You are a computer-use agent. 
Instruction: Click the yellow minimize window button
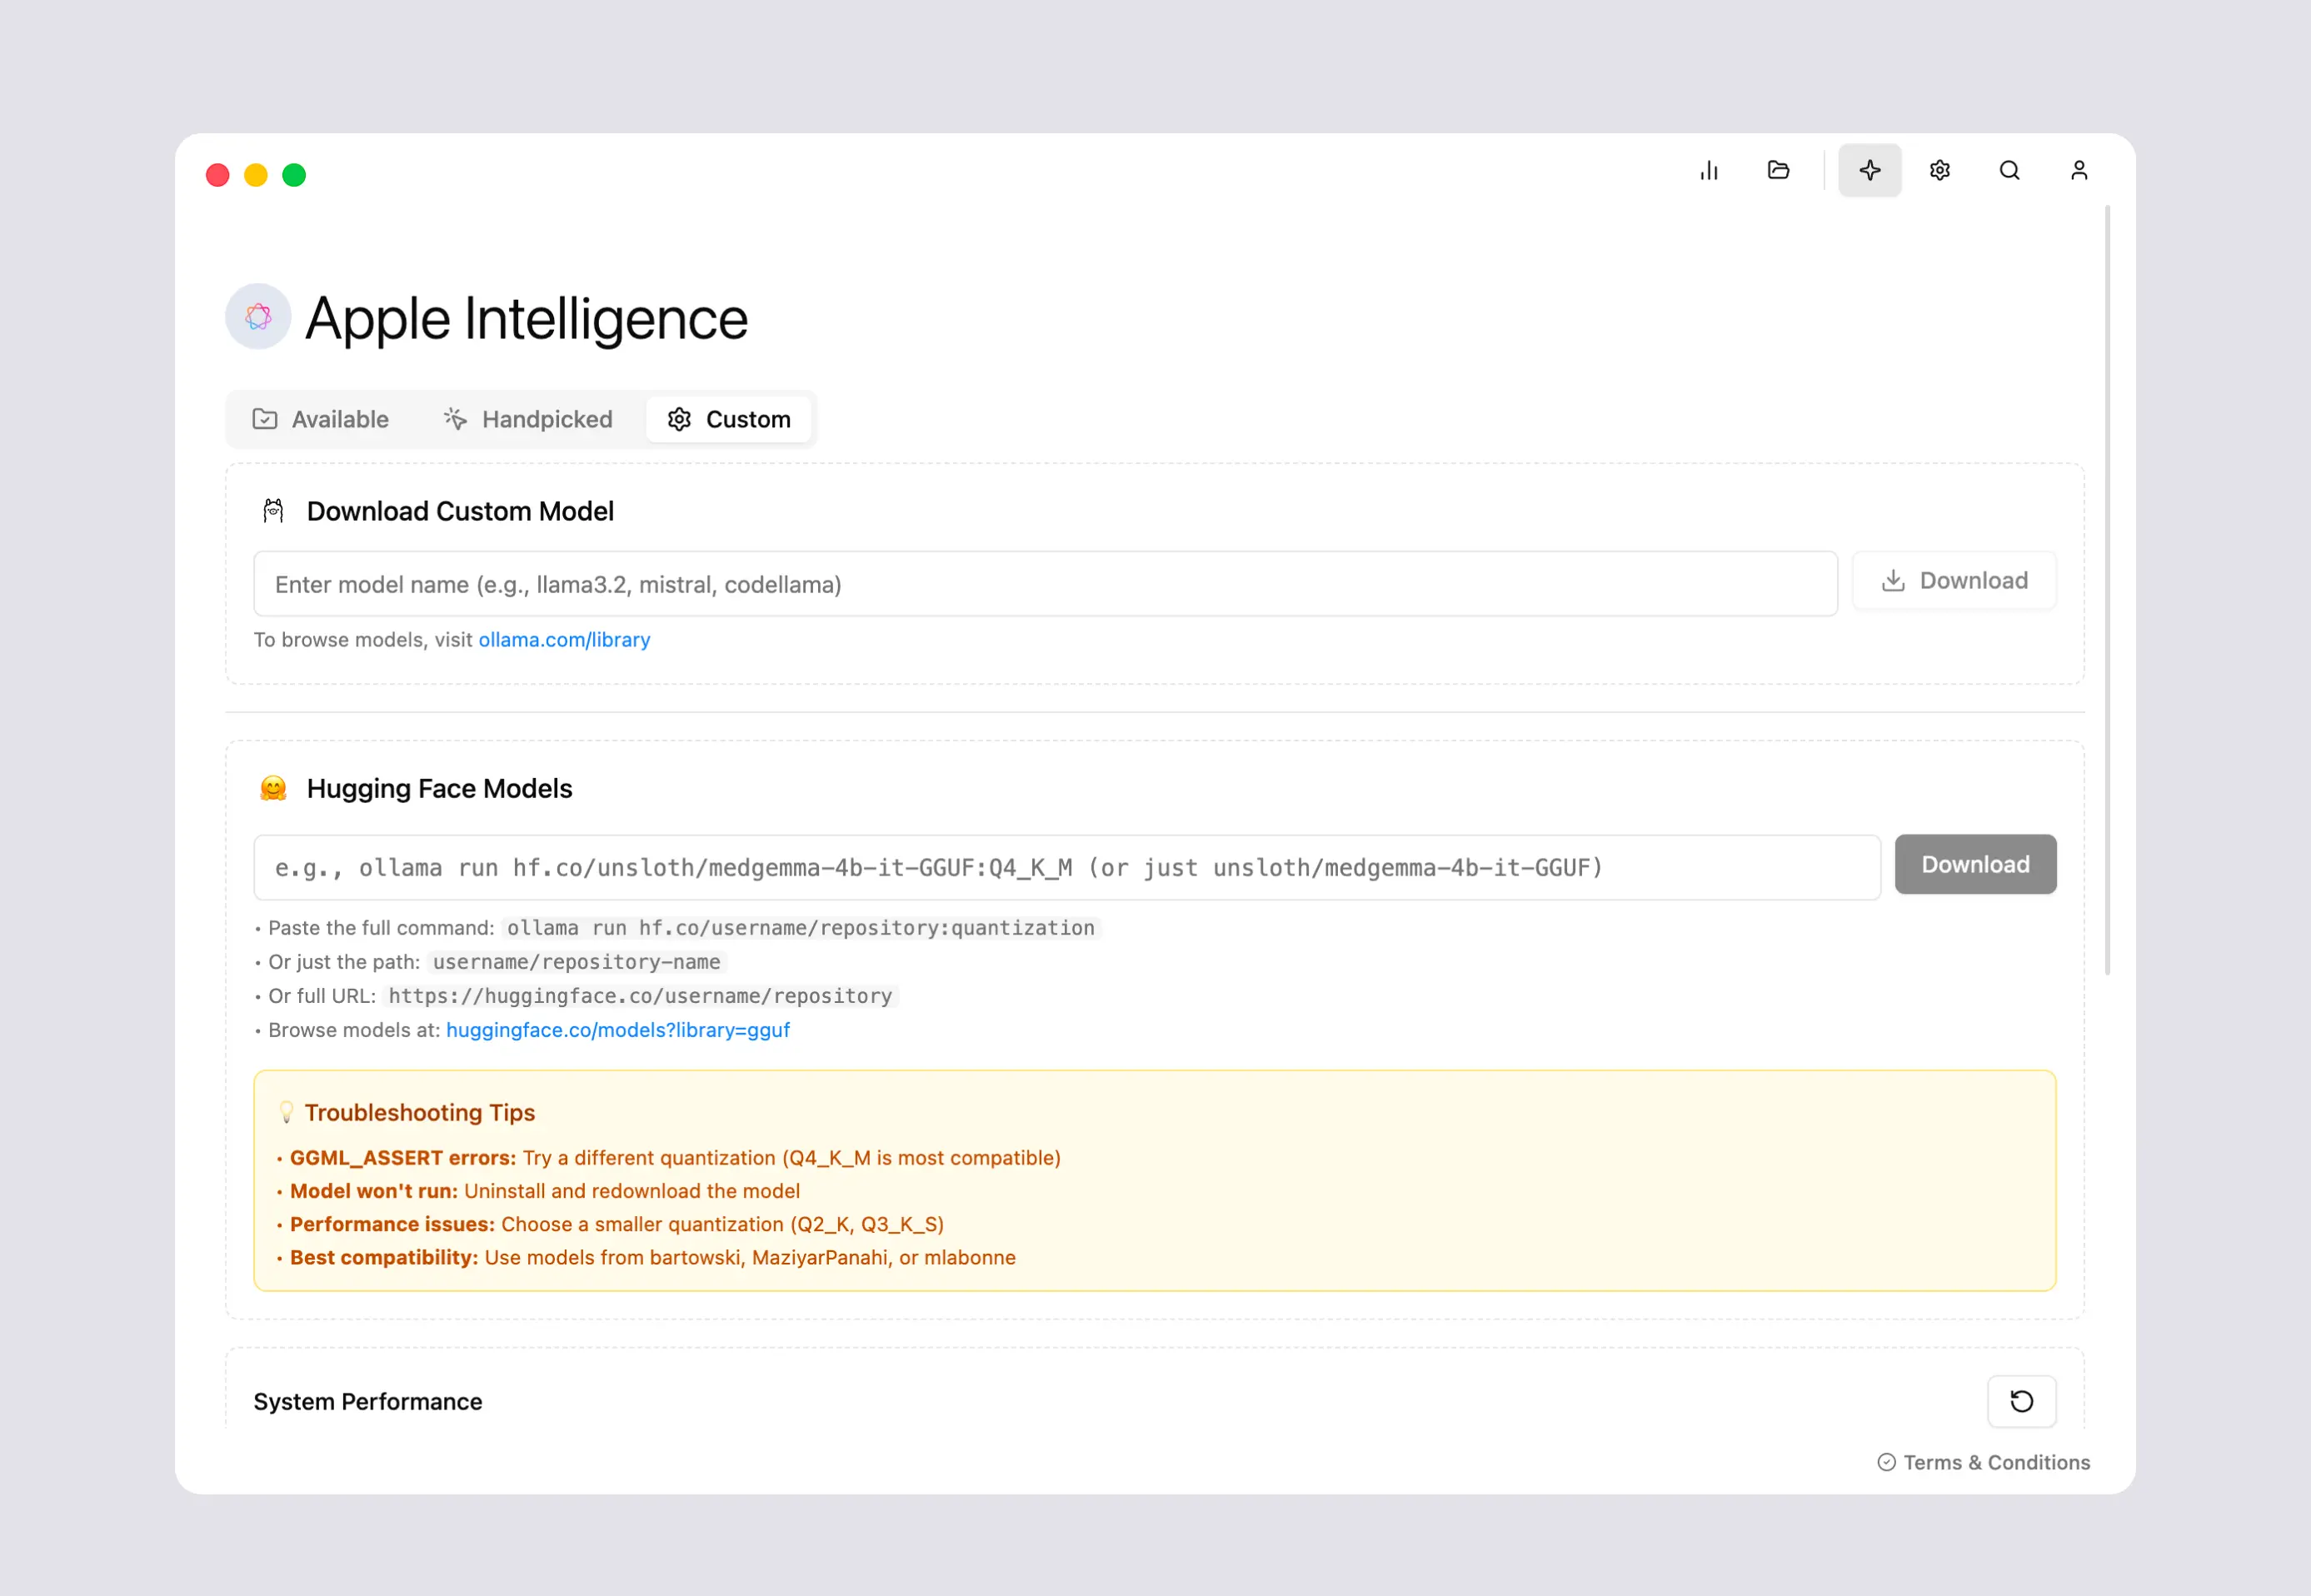[256, 175]
